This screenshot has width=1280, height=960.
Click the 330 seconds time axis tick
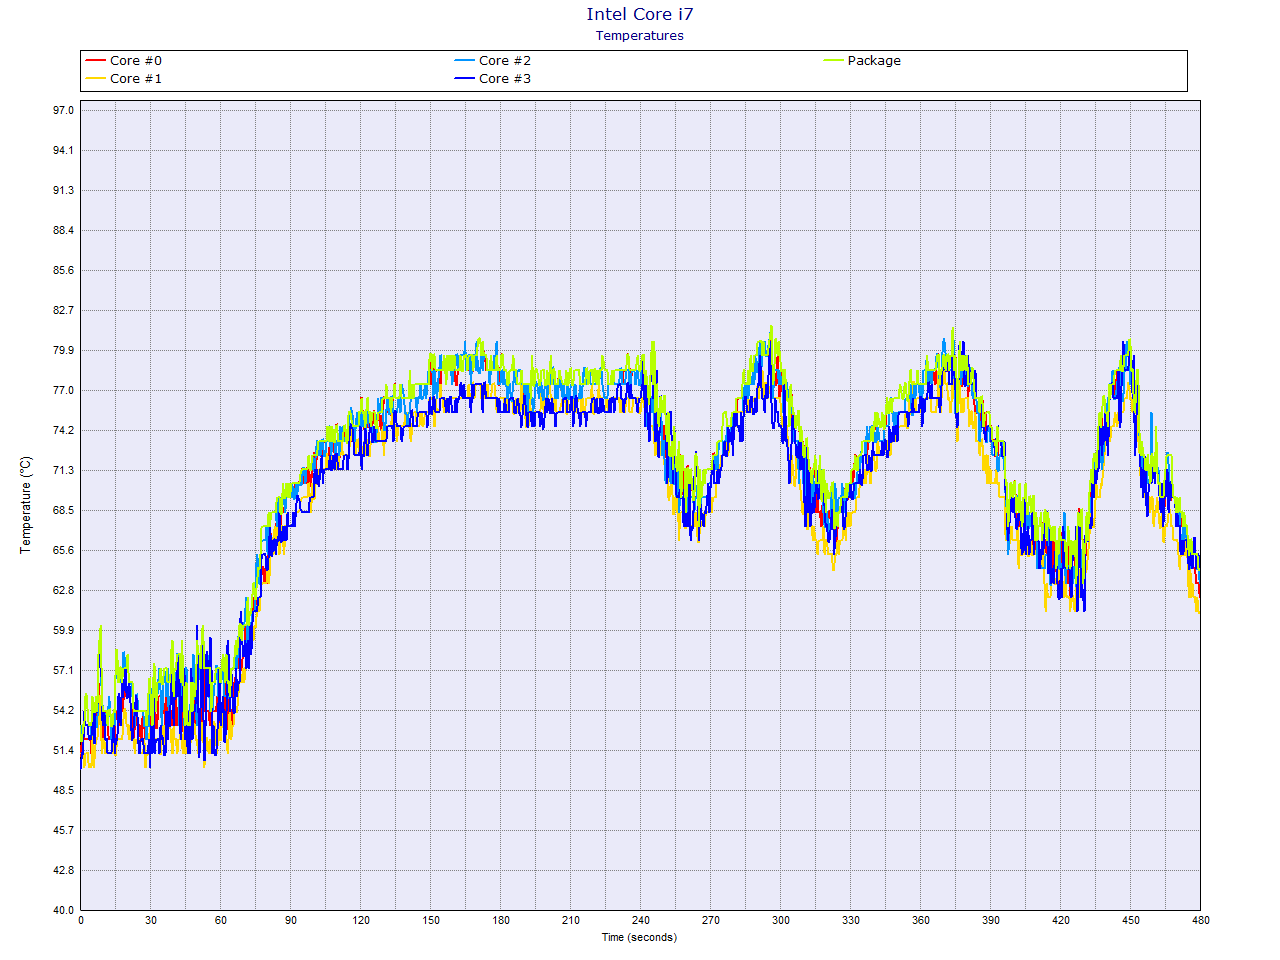851,920
